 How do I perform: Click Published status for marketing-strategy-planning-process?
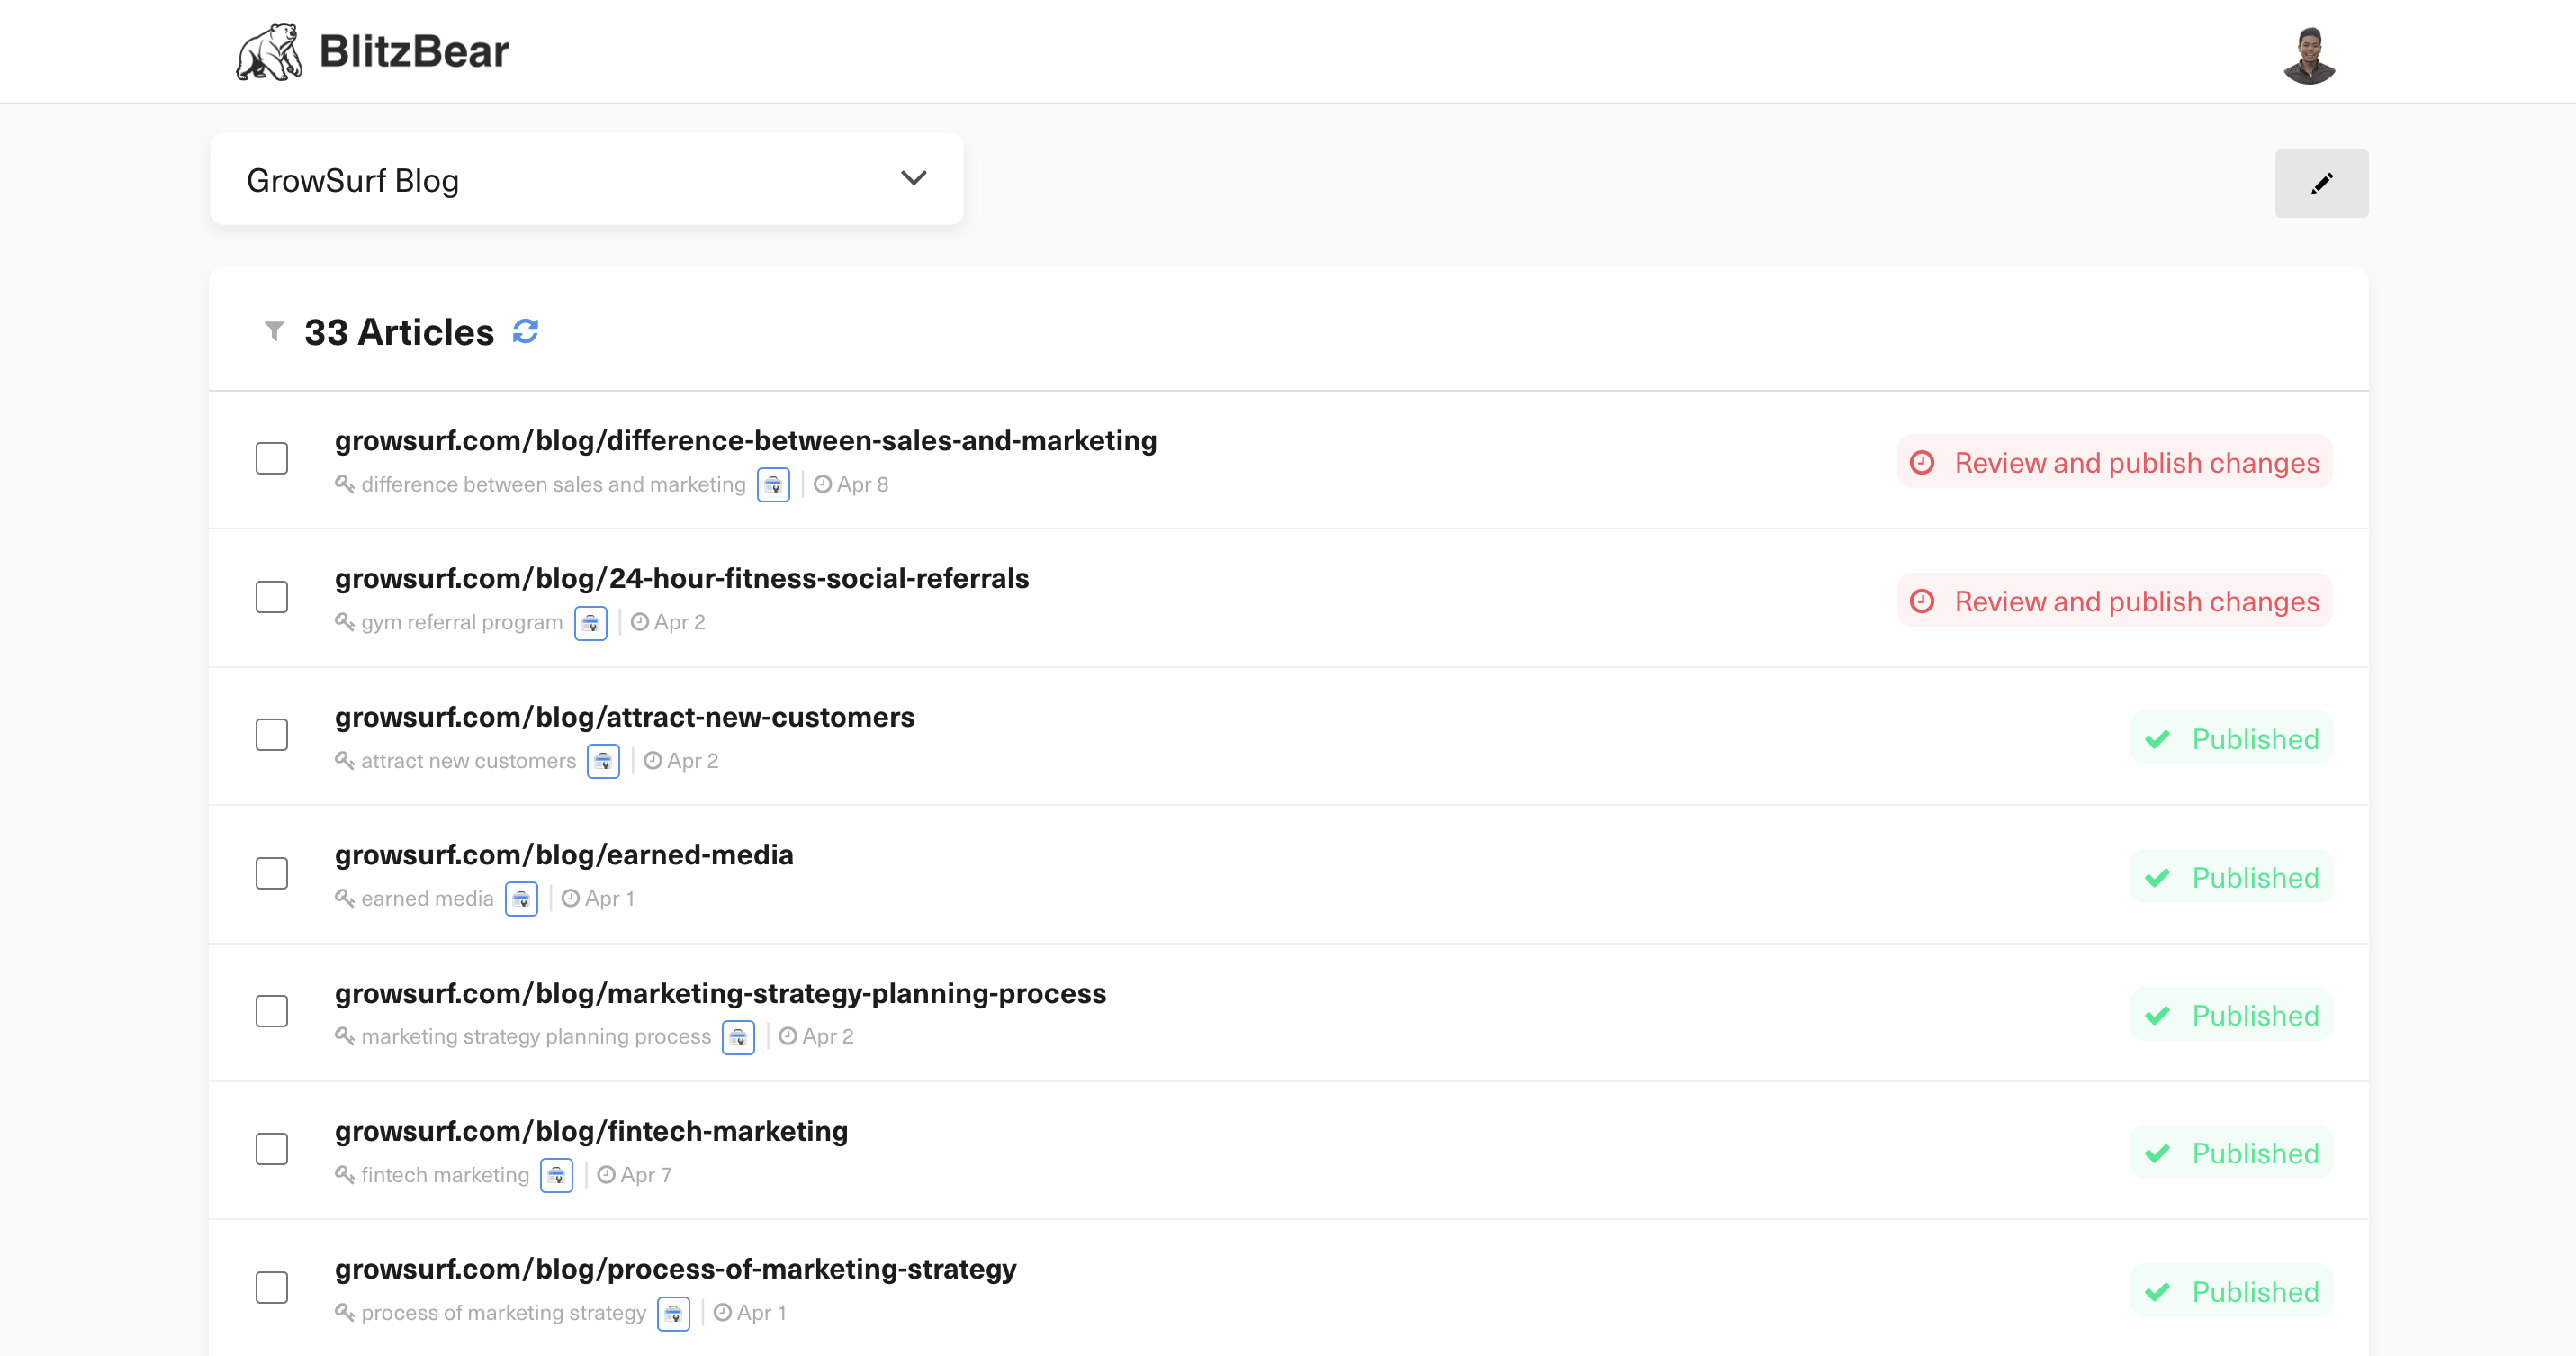point(2231,1016)
